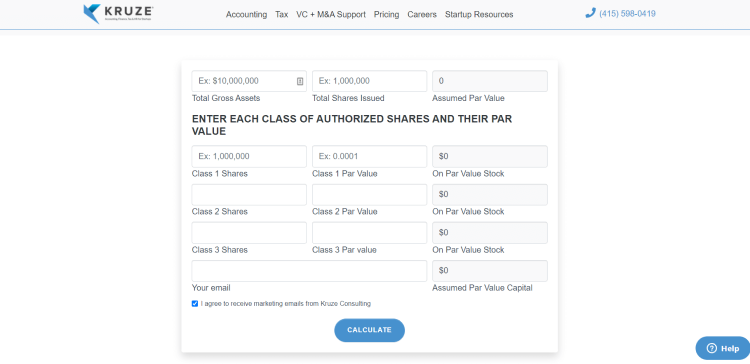Go to the Pricing page

click(x=386, y=15)
